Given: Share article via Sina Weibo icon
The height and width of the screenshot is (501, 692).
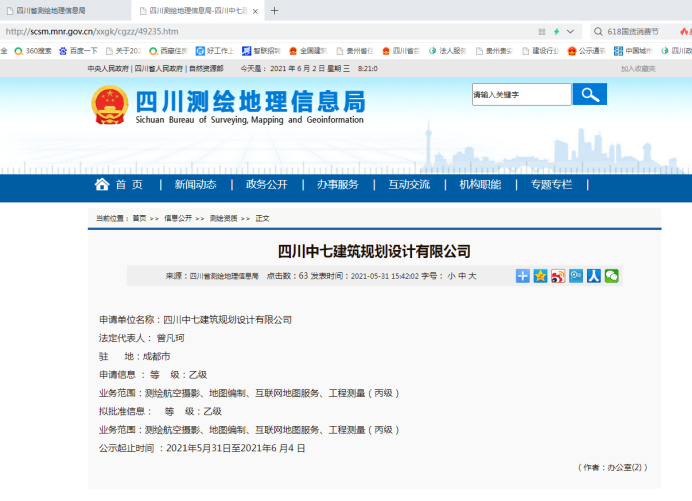Looking at the screenshot, I should point(558,276).
